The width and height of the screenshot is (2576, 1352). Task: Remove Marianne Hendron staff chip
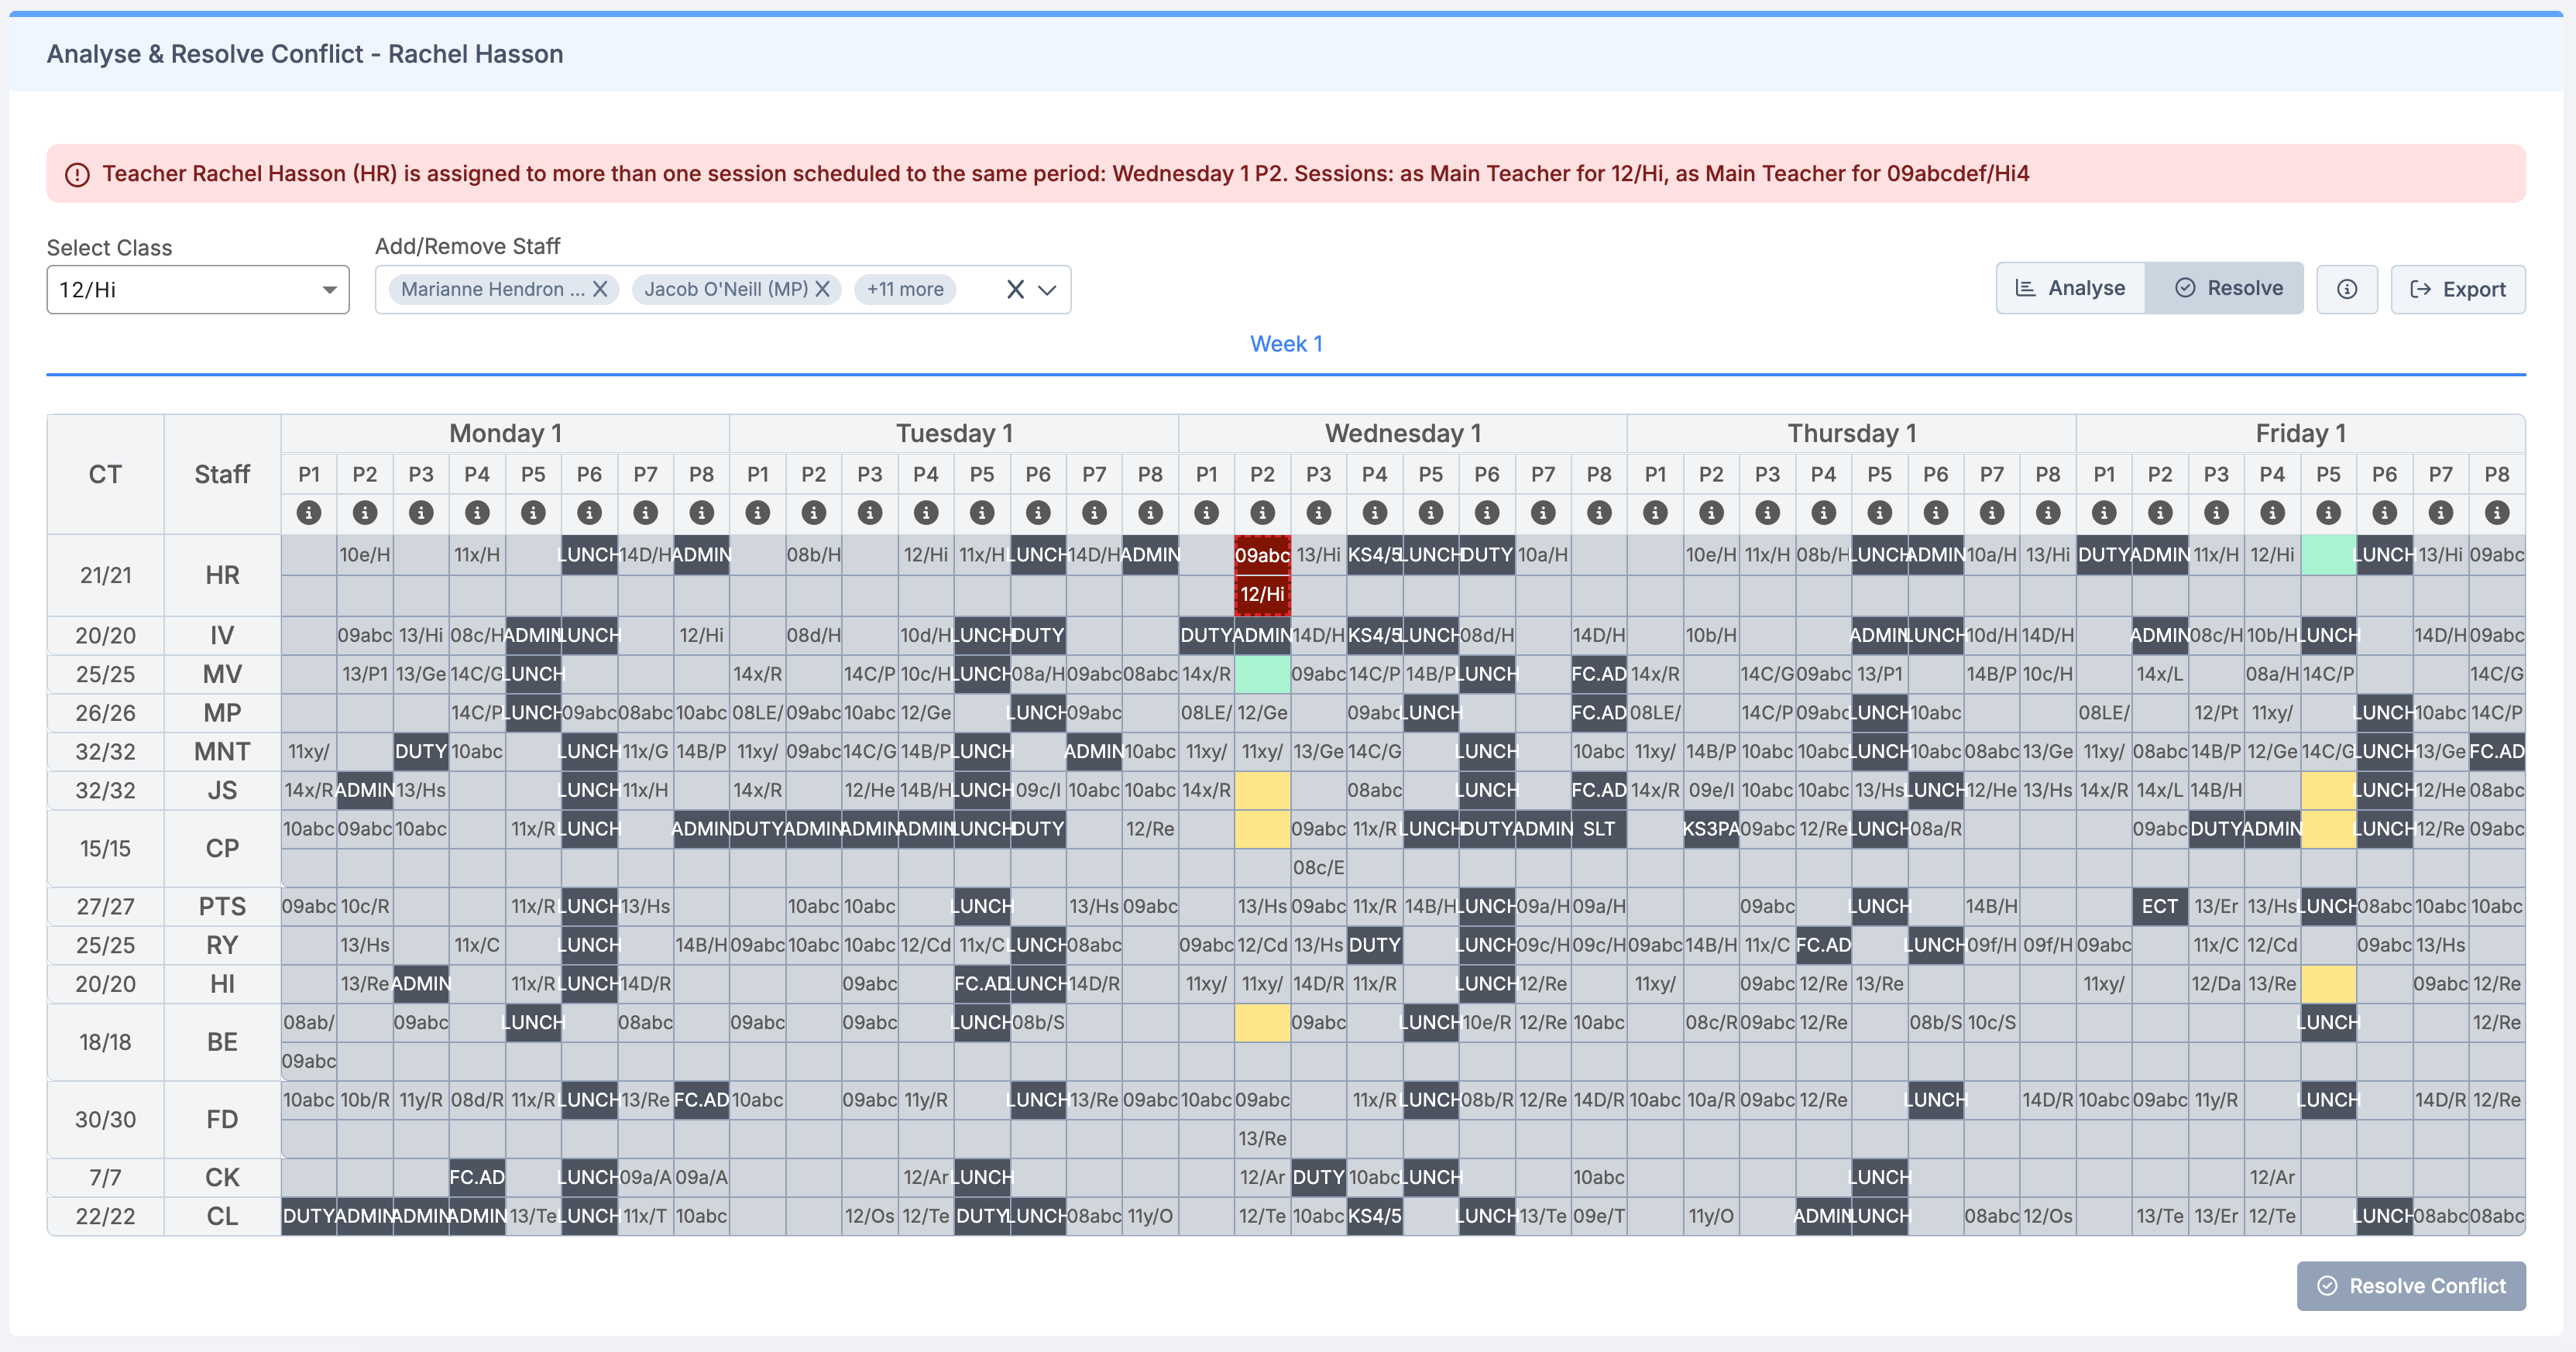pyautogui.click(x=600, y=289)
